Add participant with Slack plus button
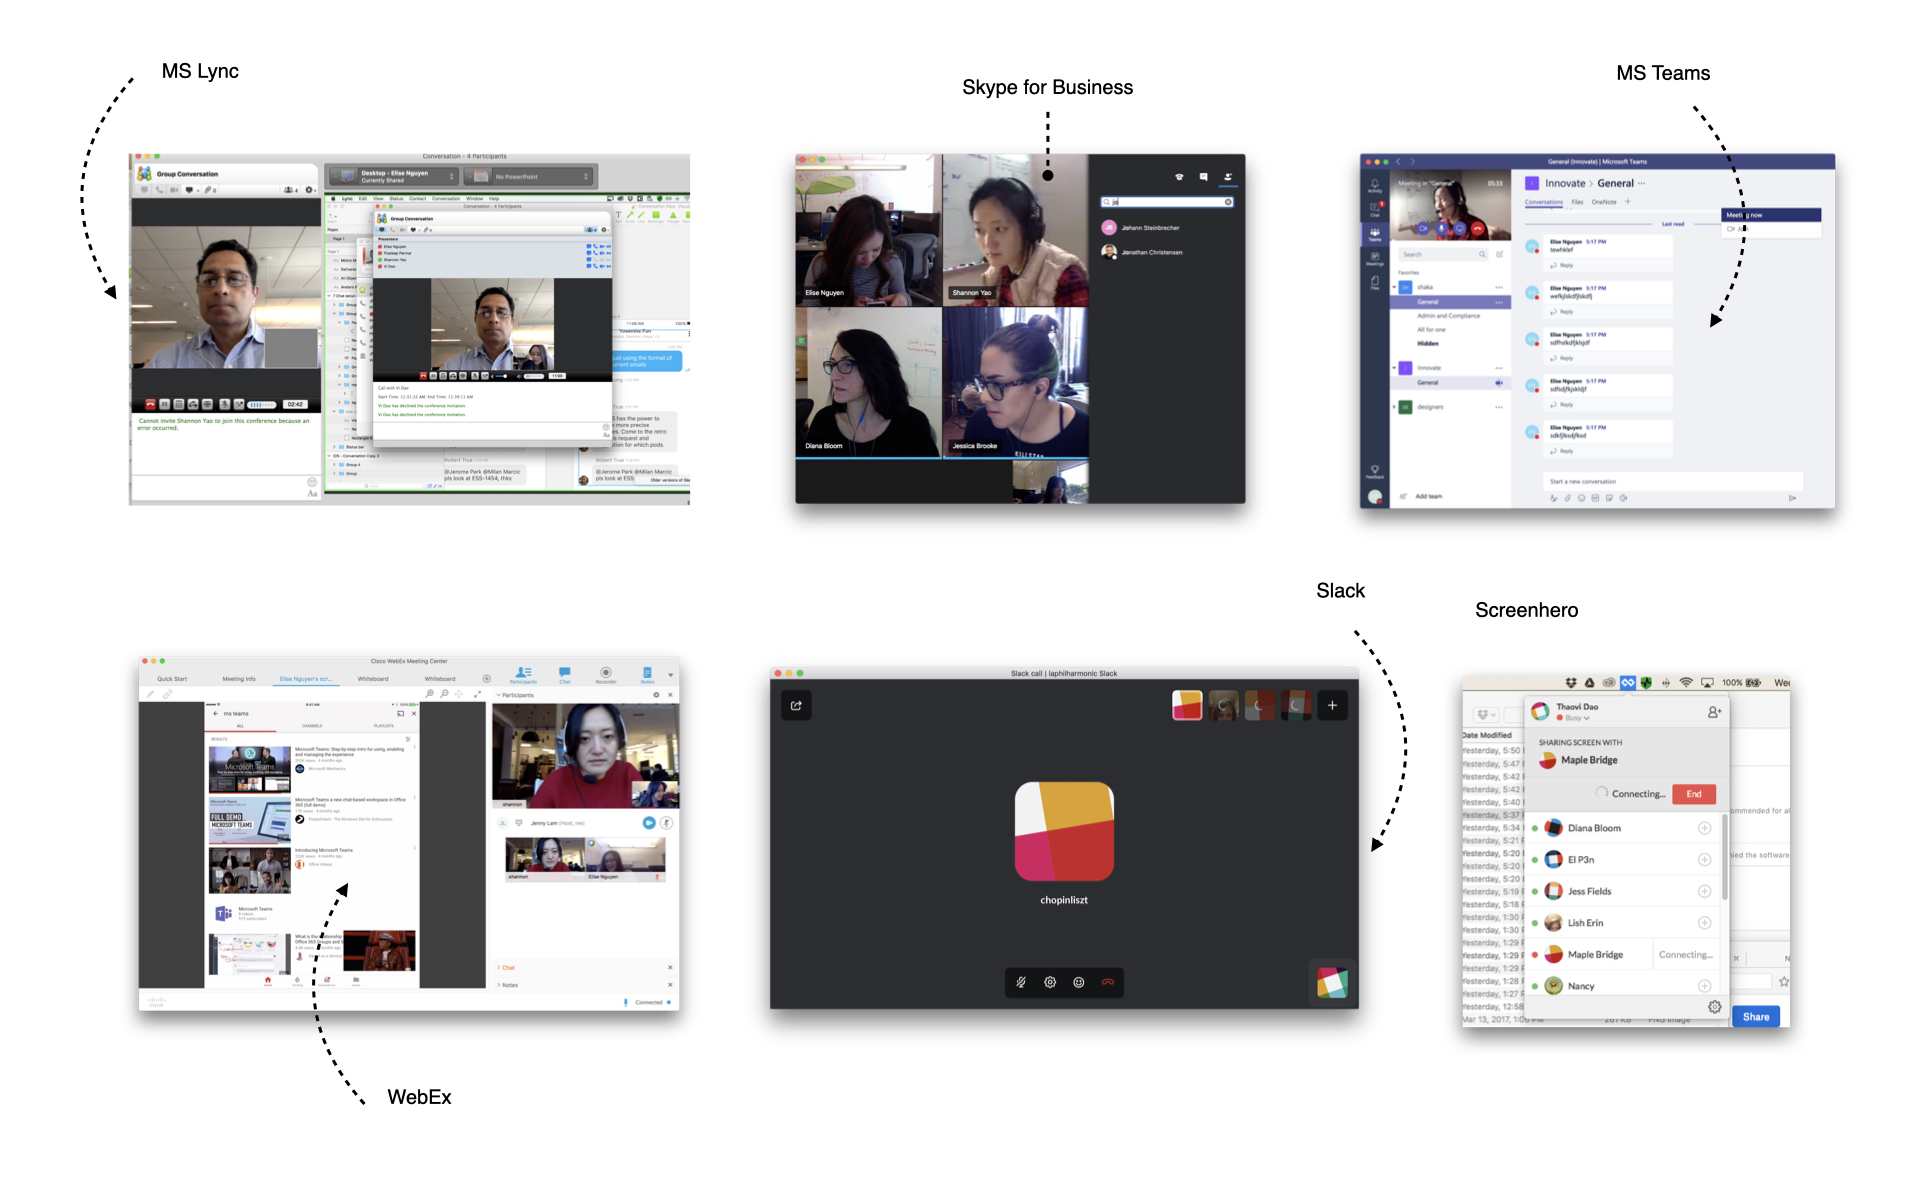1920x1180 pixels. (1332, 705)
